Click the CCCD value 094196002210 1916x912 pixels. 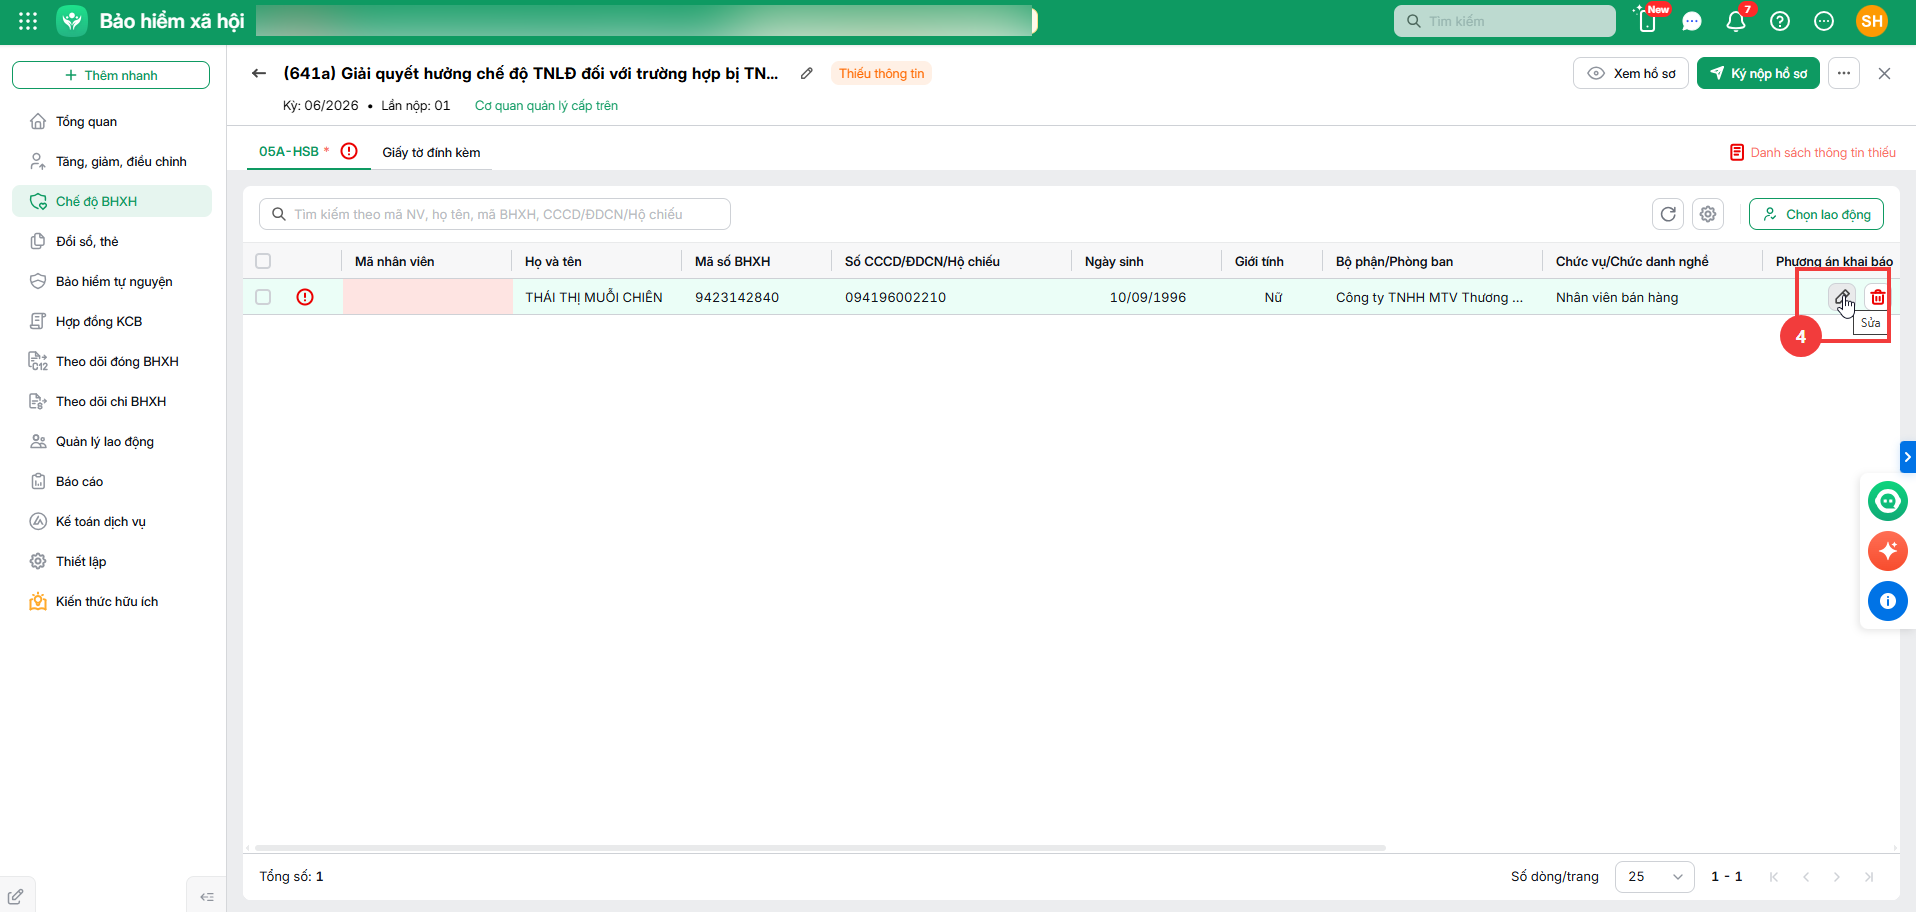895,297
